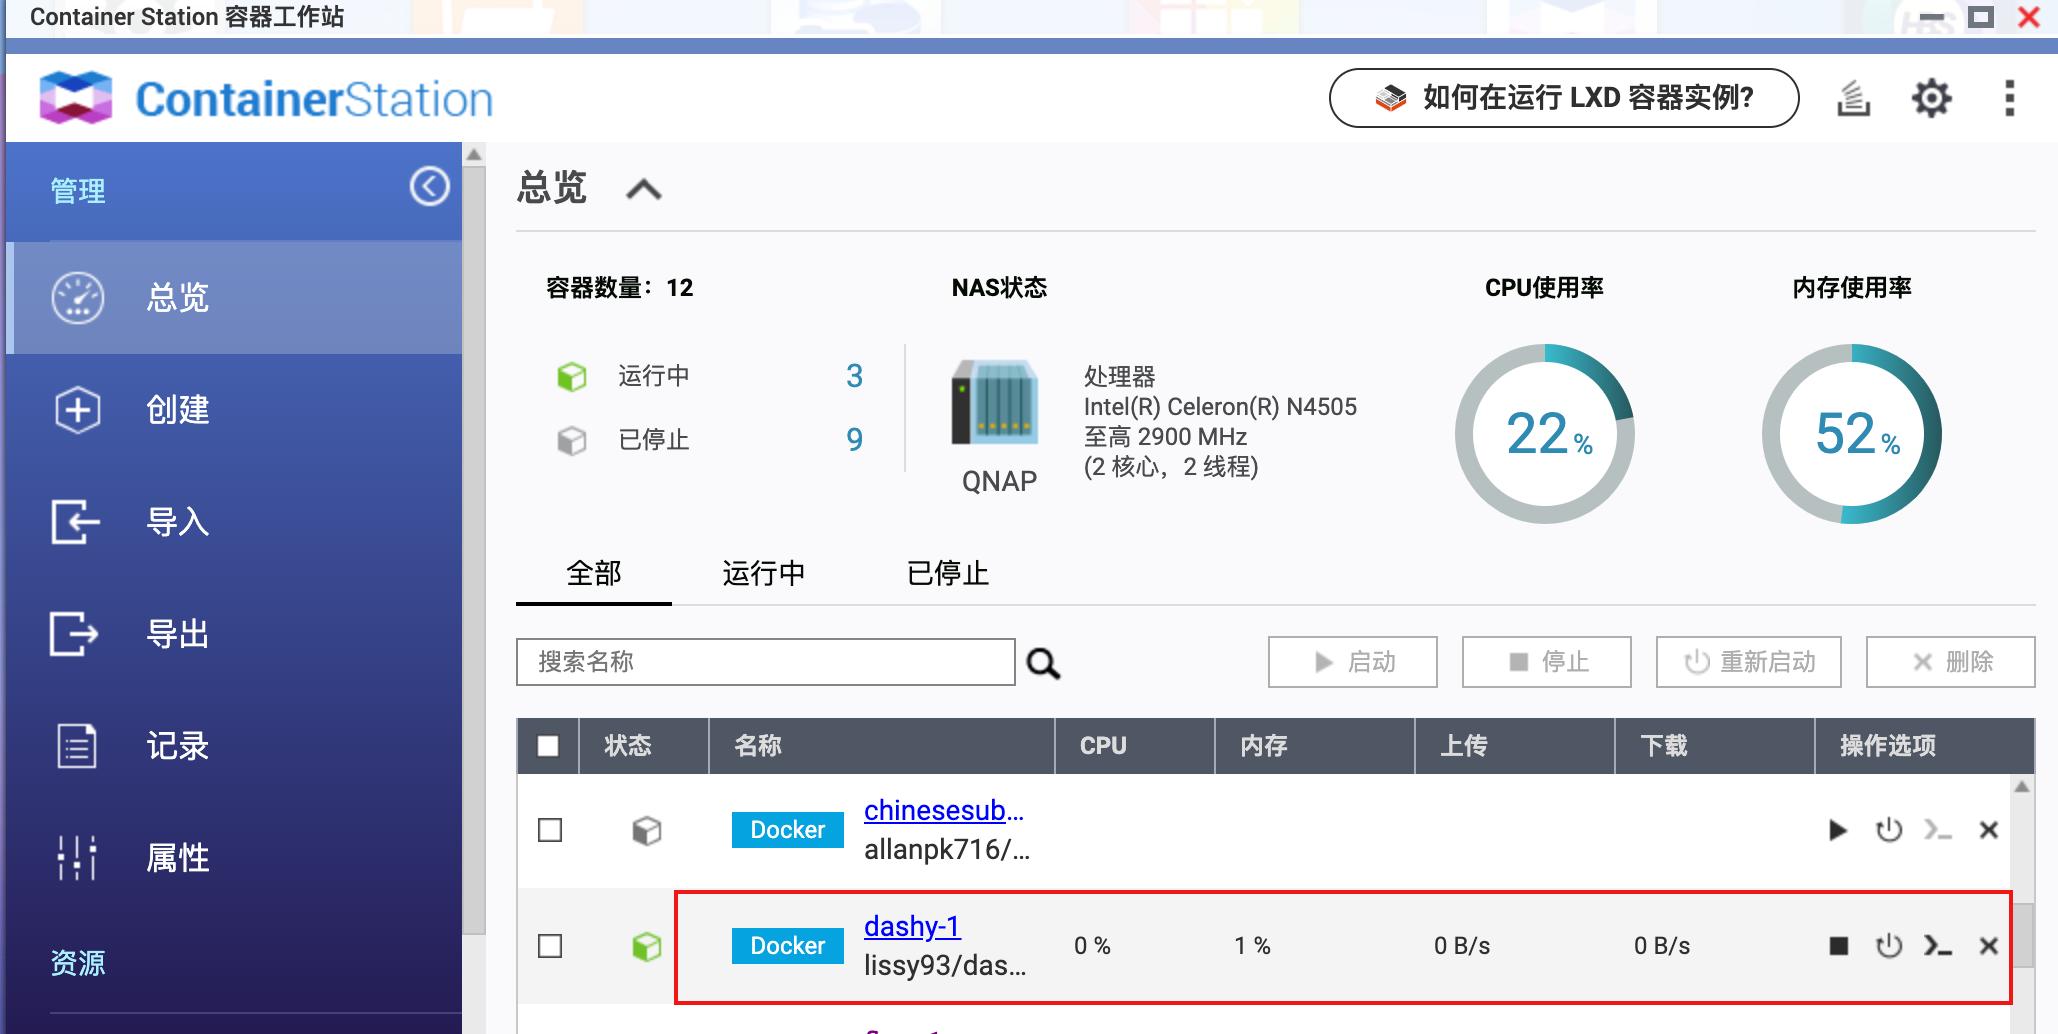2058x1034 pixels.
Task: Select the header checkbox to choose all containers
Action: 549,745
